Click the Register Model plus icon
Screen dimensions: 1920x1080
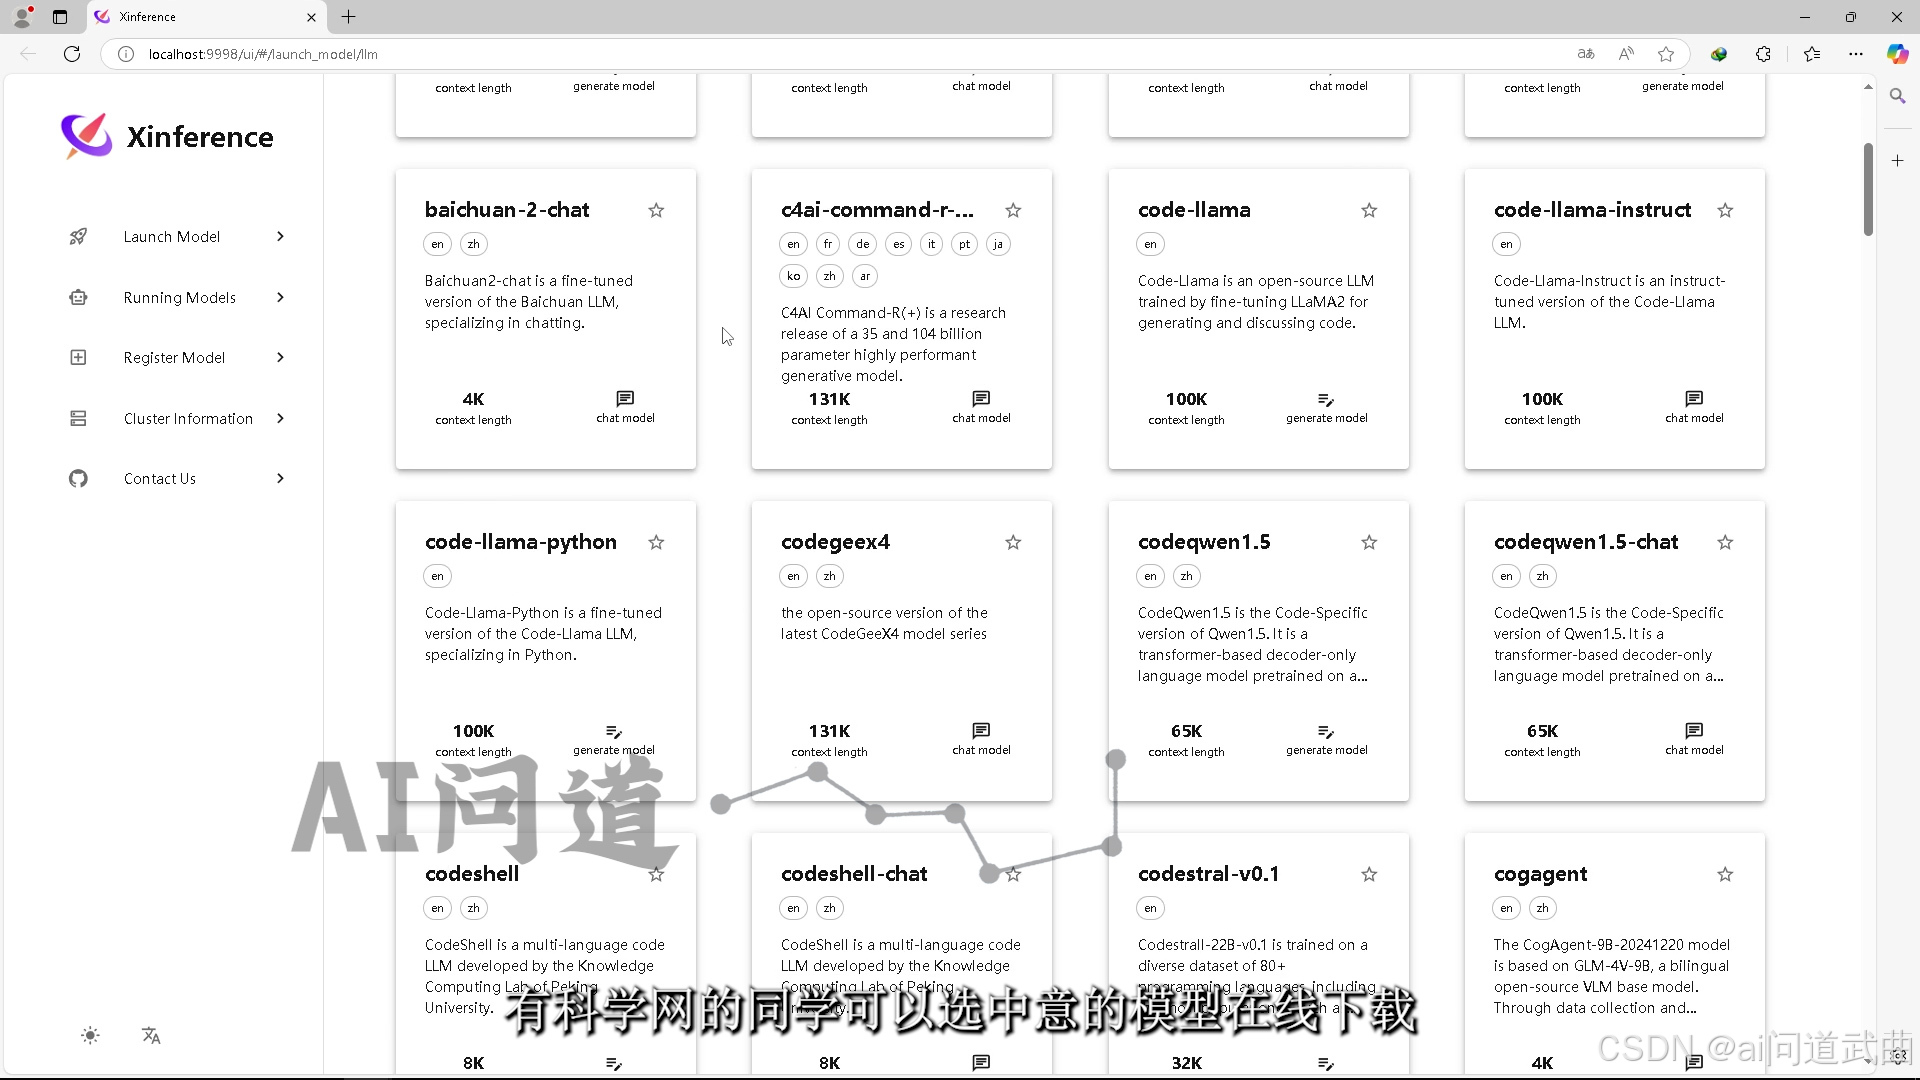pos(78,357)
